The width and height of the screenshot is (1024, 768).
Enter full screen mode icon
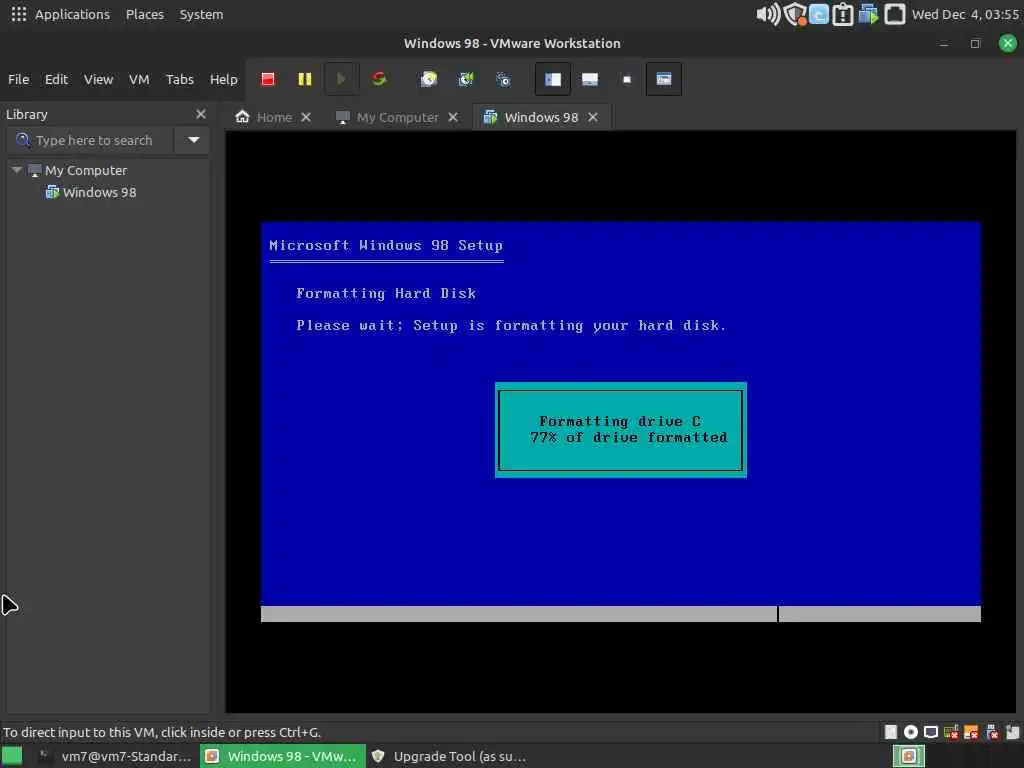pyautogui.click(x=627, y=79)
